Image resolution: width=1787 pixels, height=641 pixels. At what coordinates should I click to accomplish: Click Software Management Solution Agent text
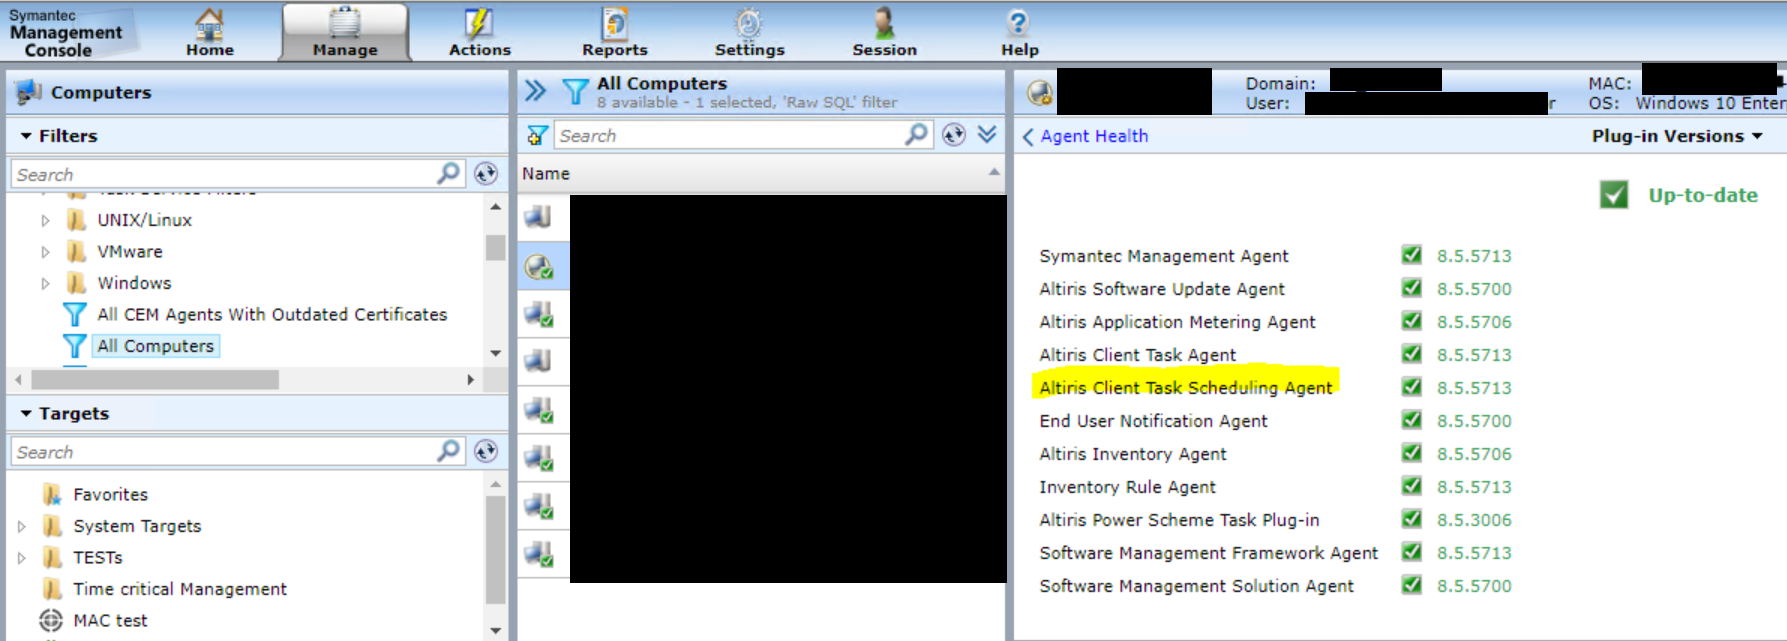[x=1196, y=586]
